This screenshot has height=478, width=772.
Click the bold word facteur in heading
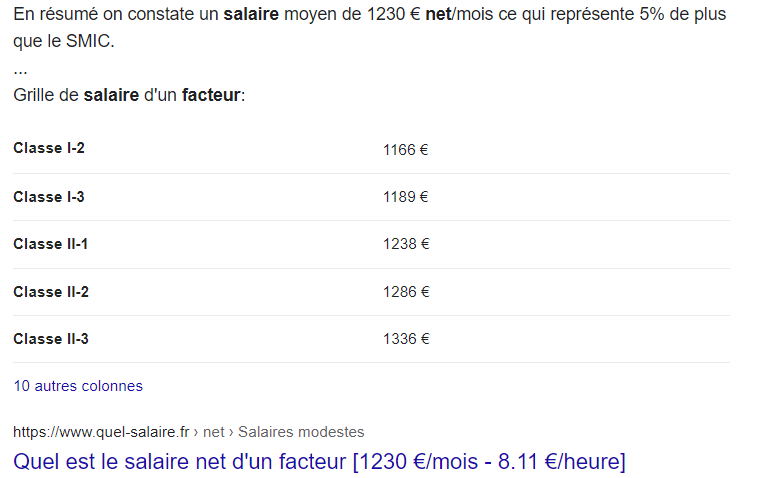[x=211, y=95]
